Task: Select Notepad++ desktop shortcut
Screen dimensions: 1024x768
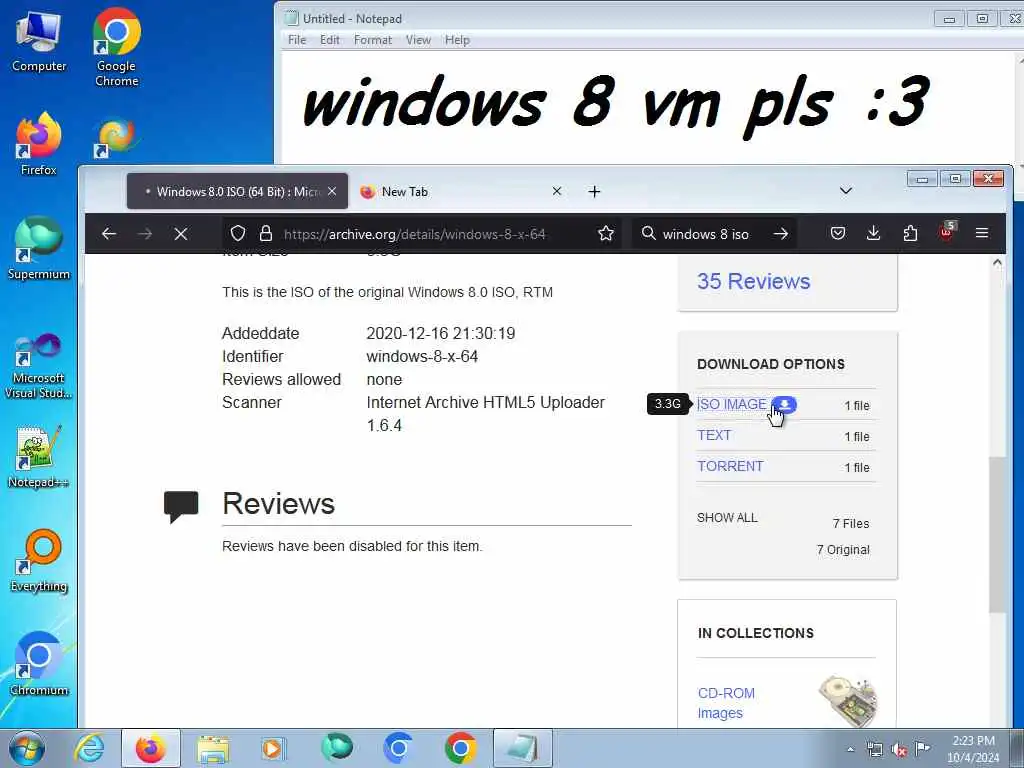Action: pos(39,456)
